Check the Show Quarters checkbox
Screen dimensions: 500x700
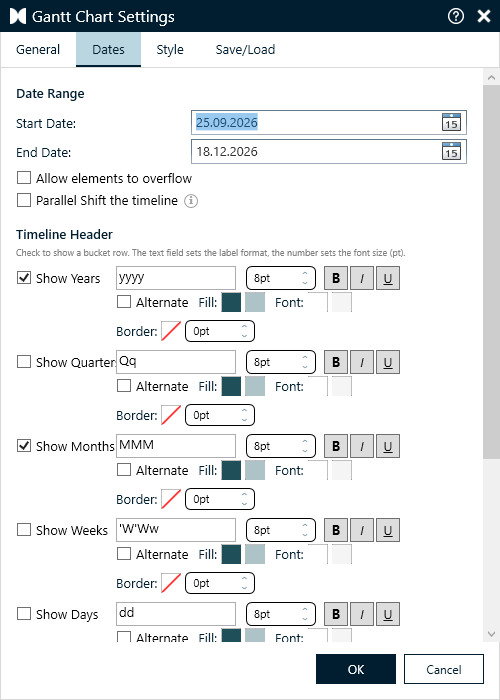tap(24, 362)
